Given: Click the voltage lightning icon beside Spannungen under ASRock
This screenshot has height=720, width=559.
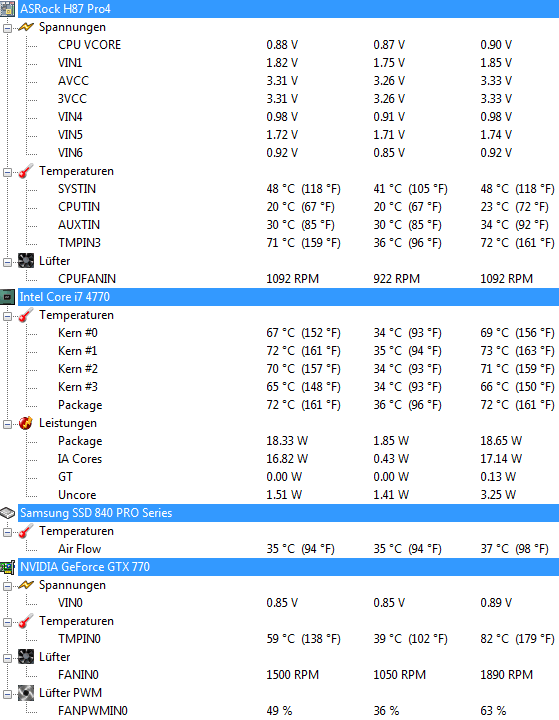Looking at the screenshot, I should [x=26, y=27].
